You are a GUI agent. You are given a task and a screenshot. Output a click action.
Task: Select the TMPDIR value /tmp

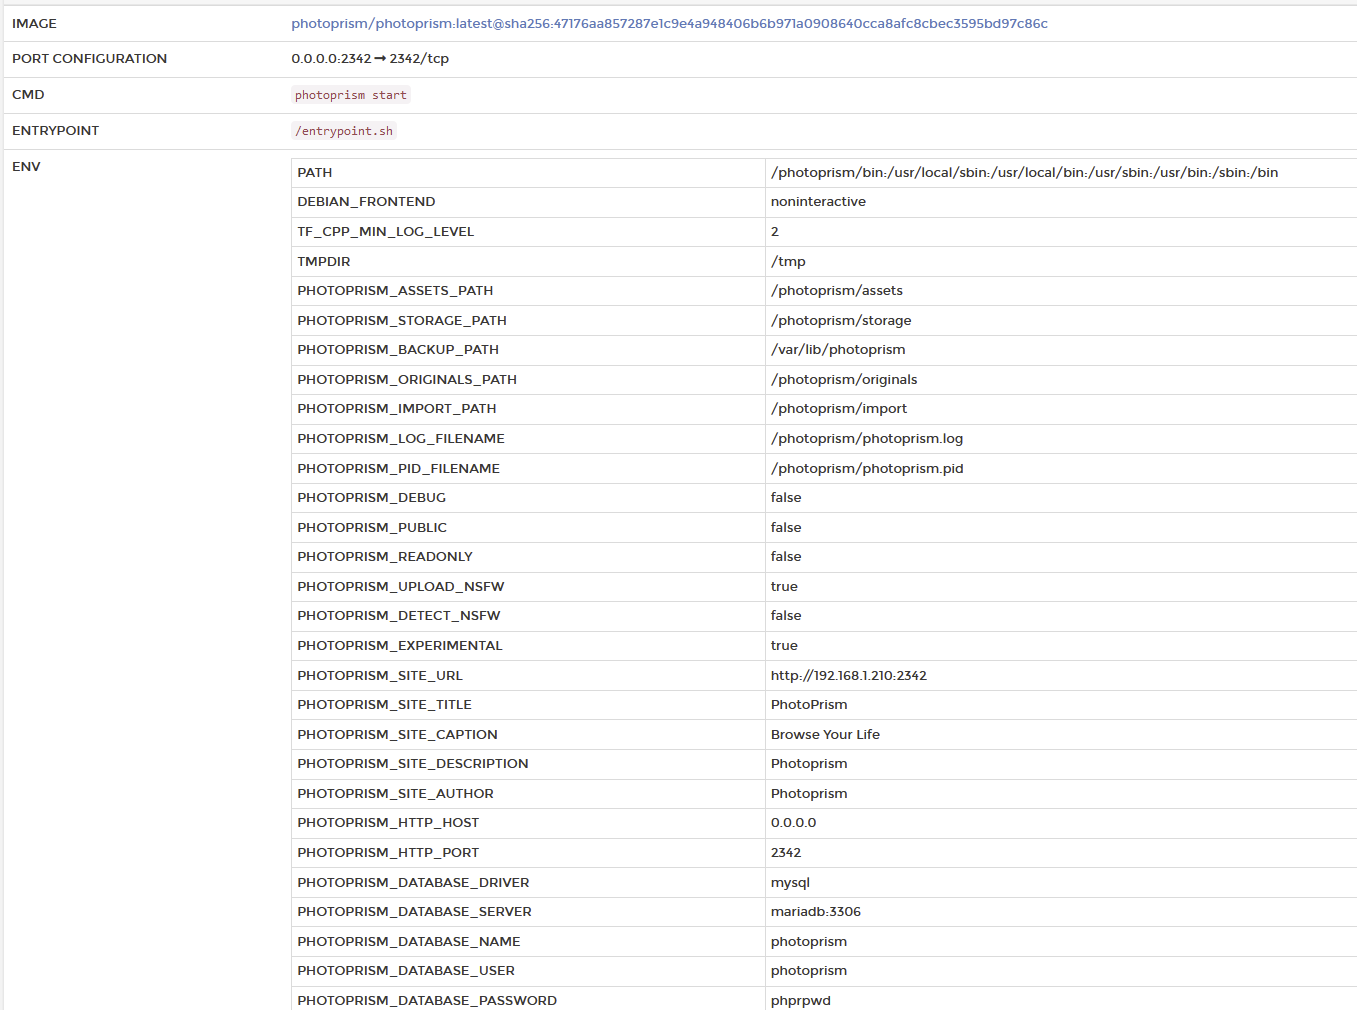pos(788,261)
